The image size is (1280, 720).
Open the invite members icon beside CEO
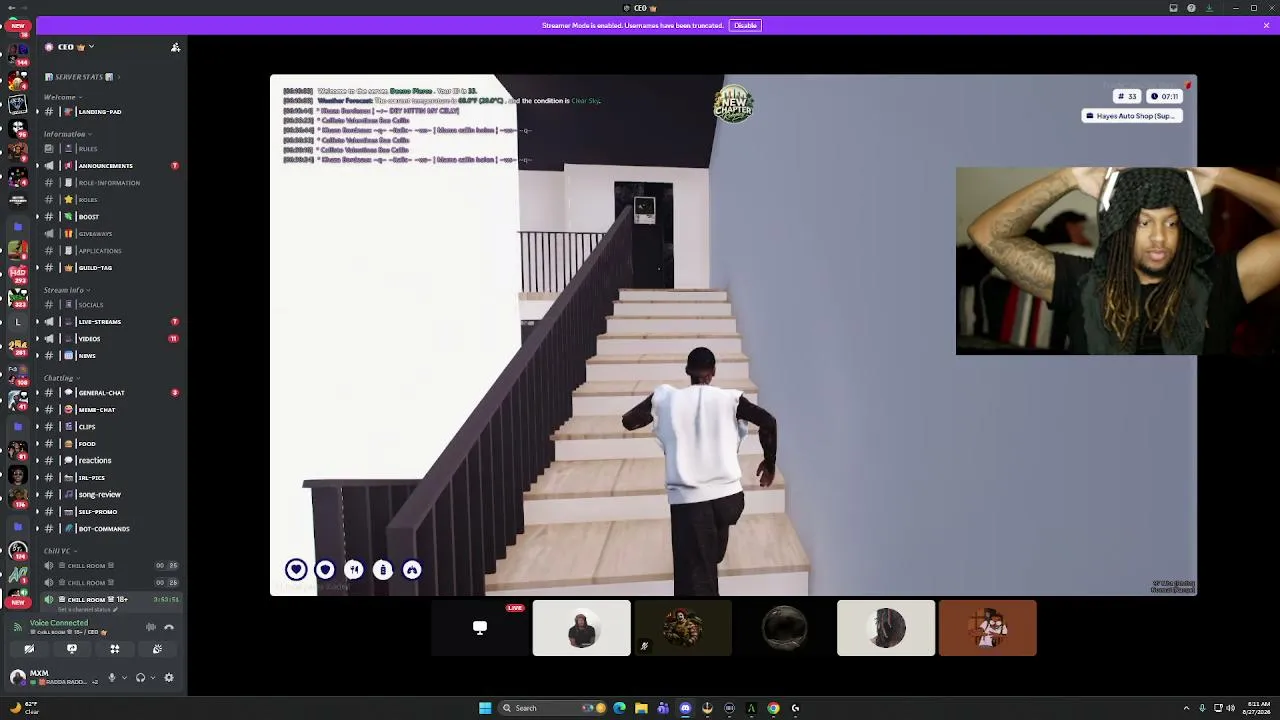tap(175, 47)
